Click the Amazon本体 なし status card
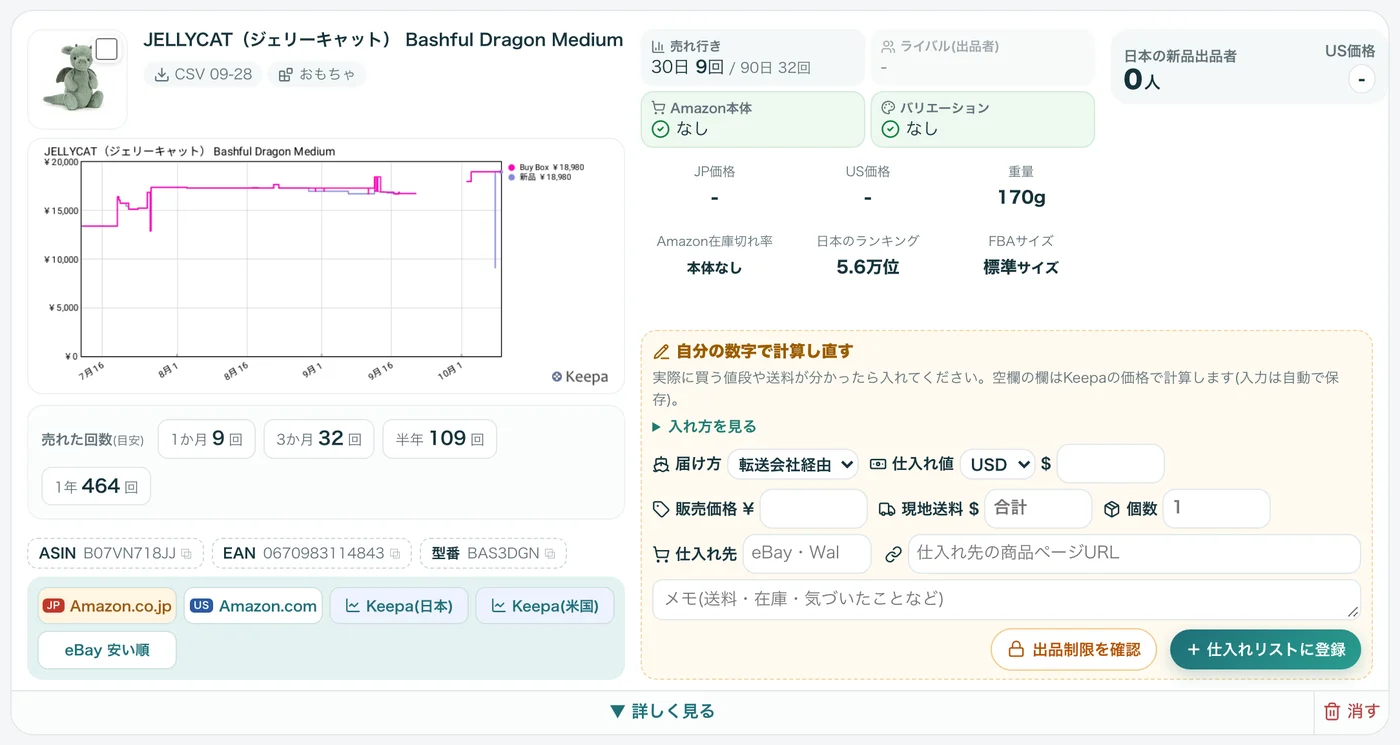The image size is (1400, 745). 753,119
